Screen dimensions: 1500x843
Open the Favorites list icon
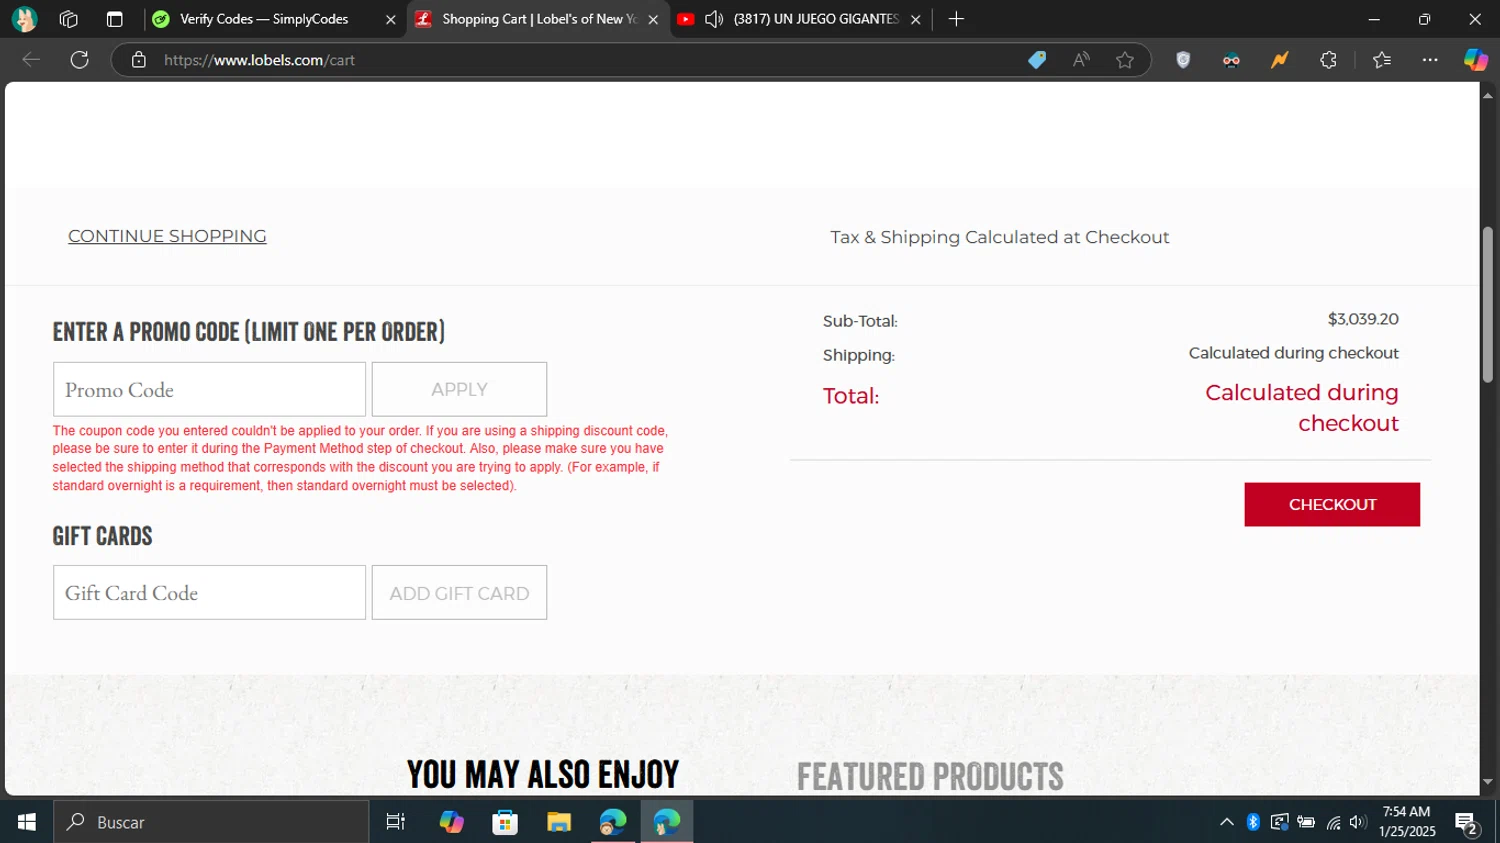pyautogui.click(x=1382, y=60)
